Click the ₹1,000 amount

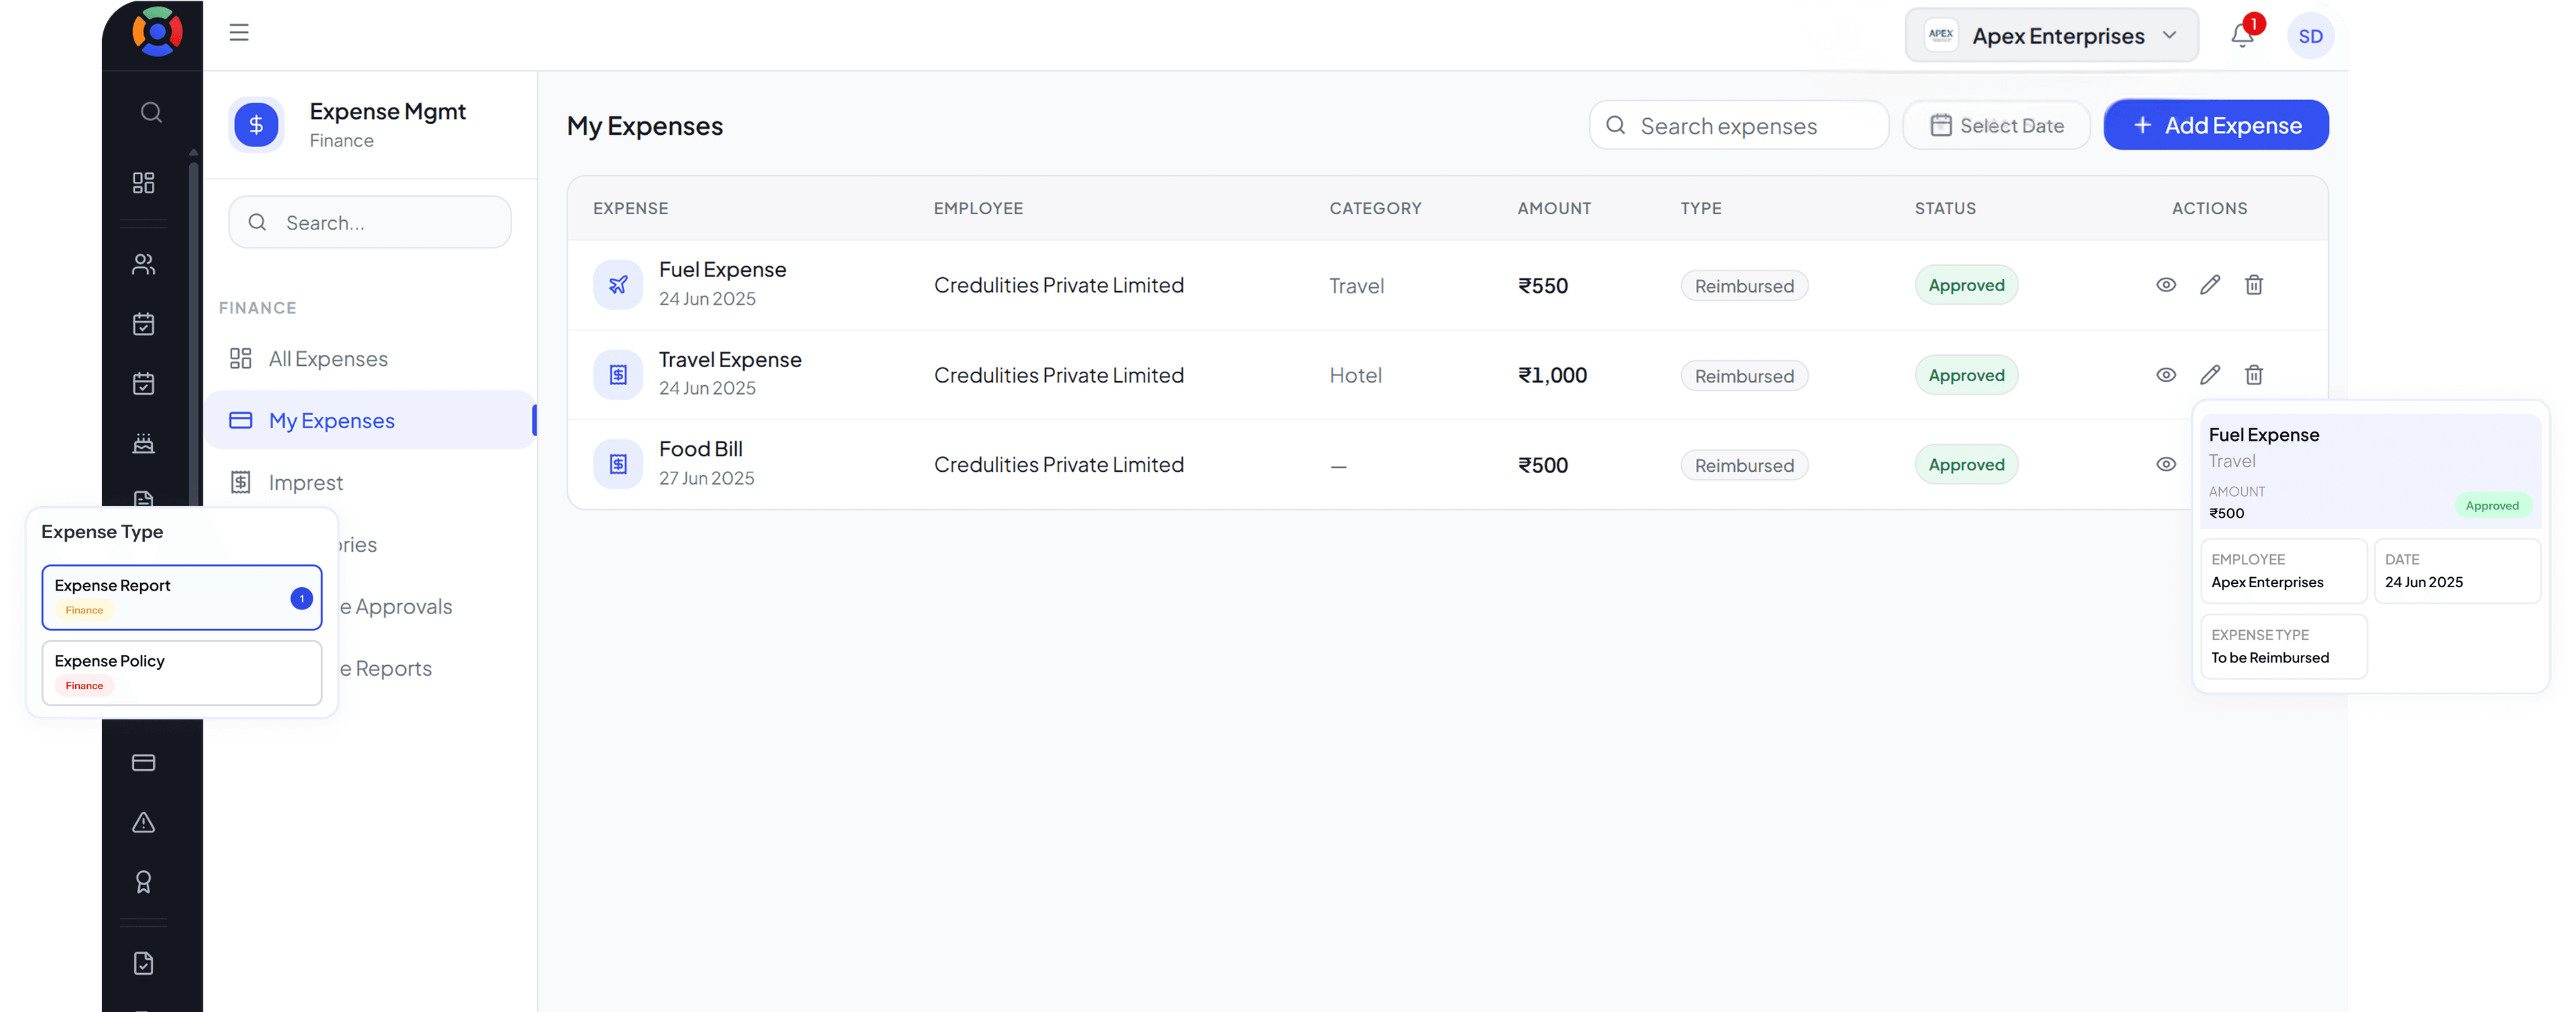pos(1552,375)
